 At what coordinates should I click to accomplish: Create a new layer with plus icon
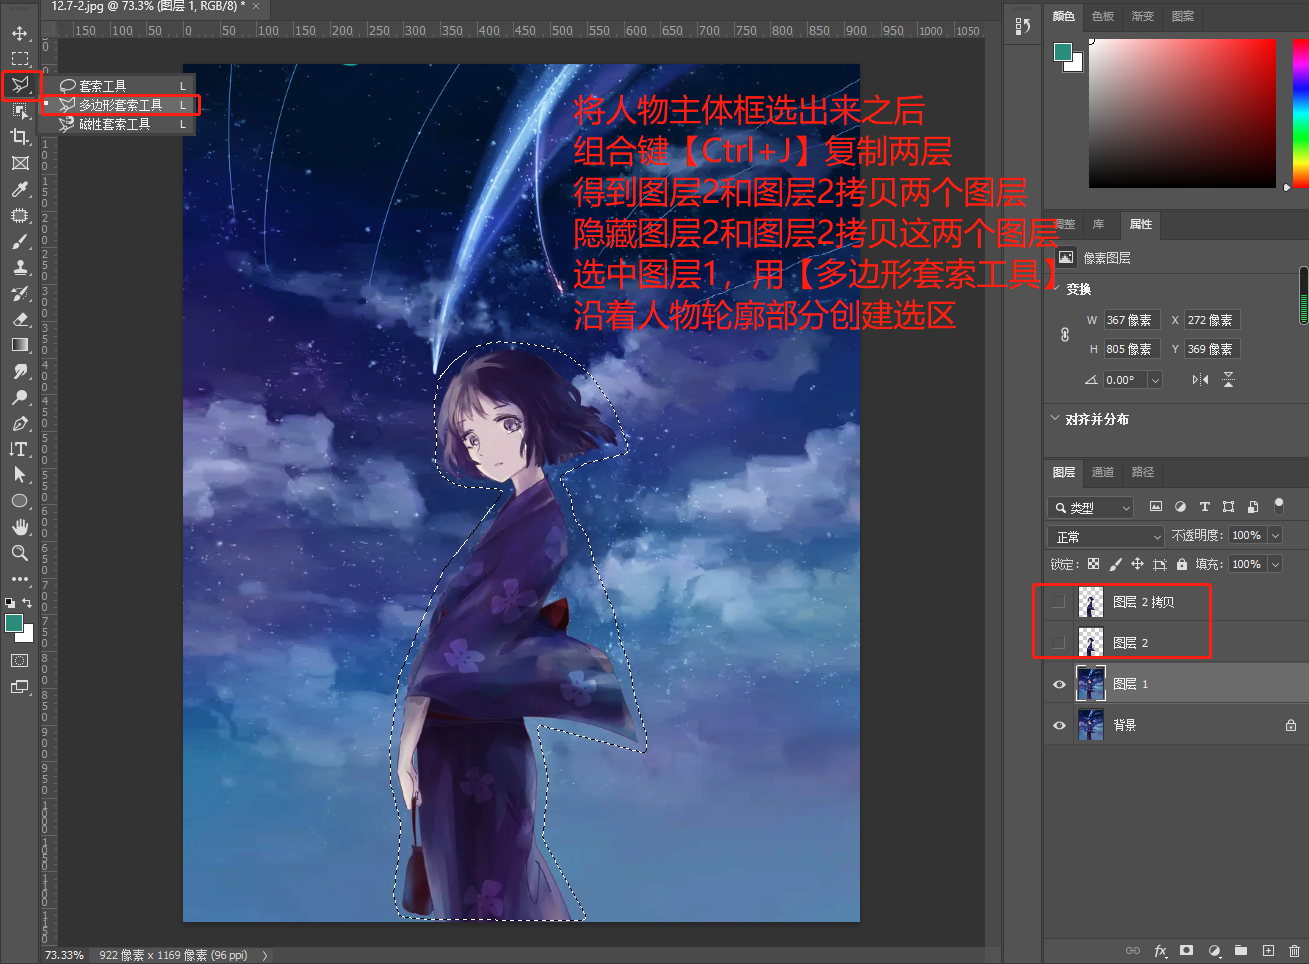tap(1268, 950)
